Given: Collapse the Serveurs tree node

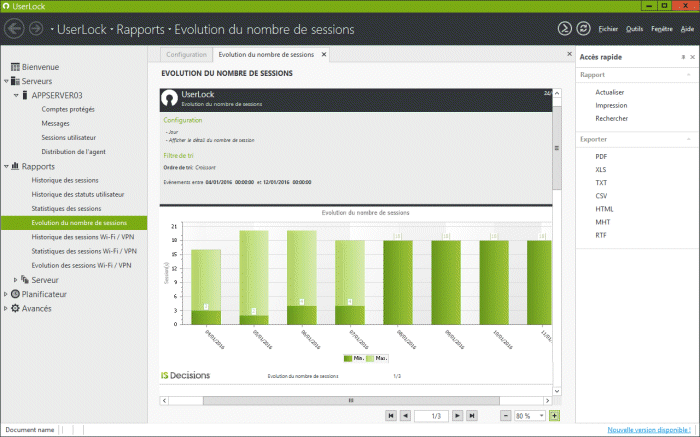Looking at the screenshot, I should (6, 81).
